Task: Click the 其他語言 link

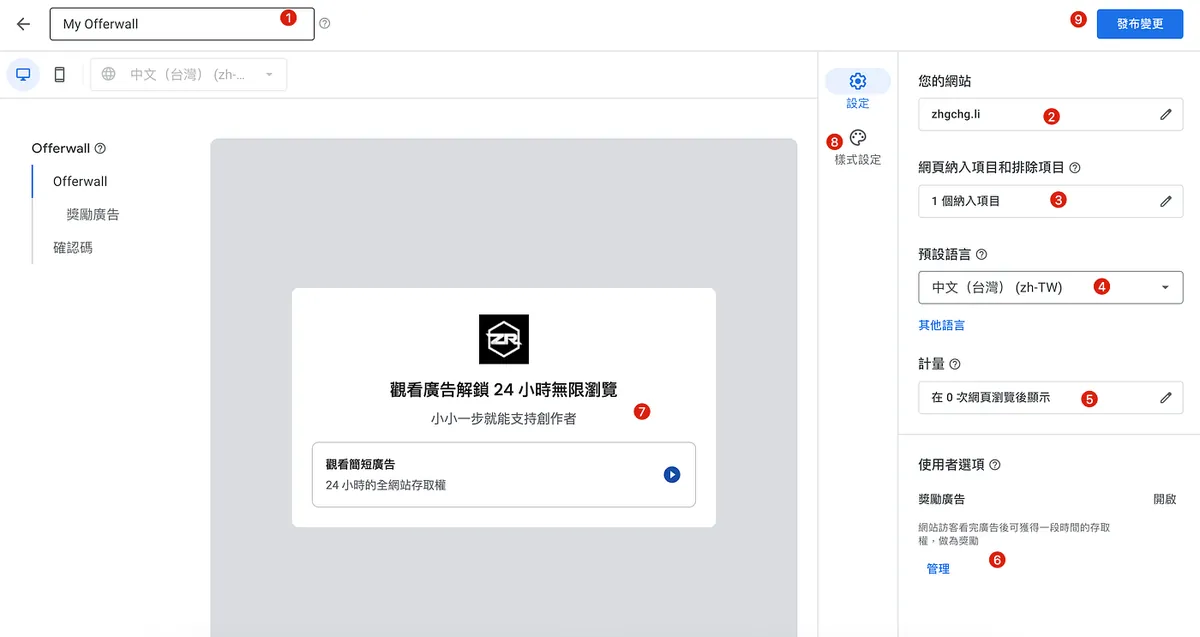Action: [x=941, y=325]
